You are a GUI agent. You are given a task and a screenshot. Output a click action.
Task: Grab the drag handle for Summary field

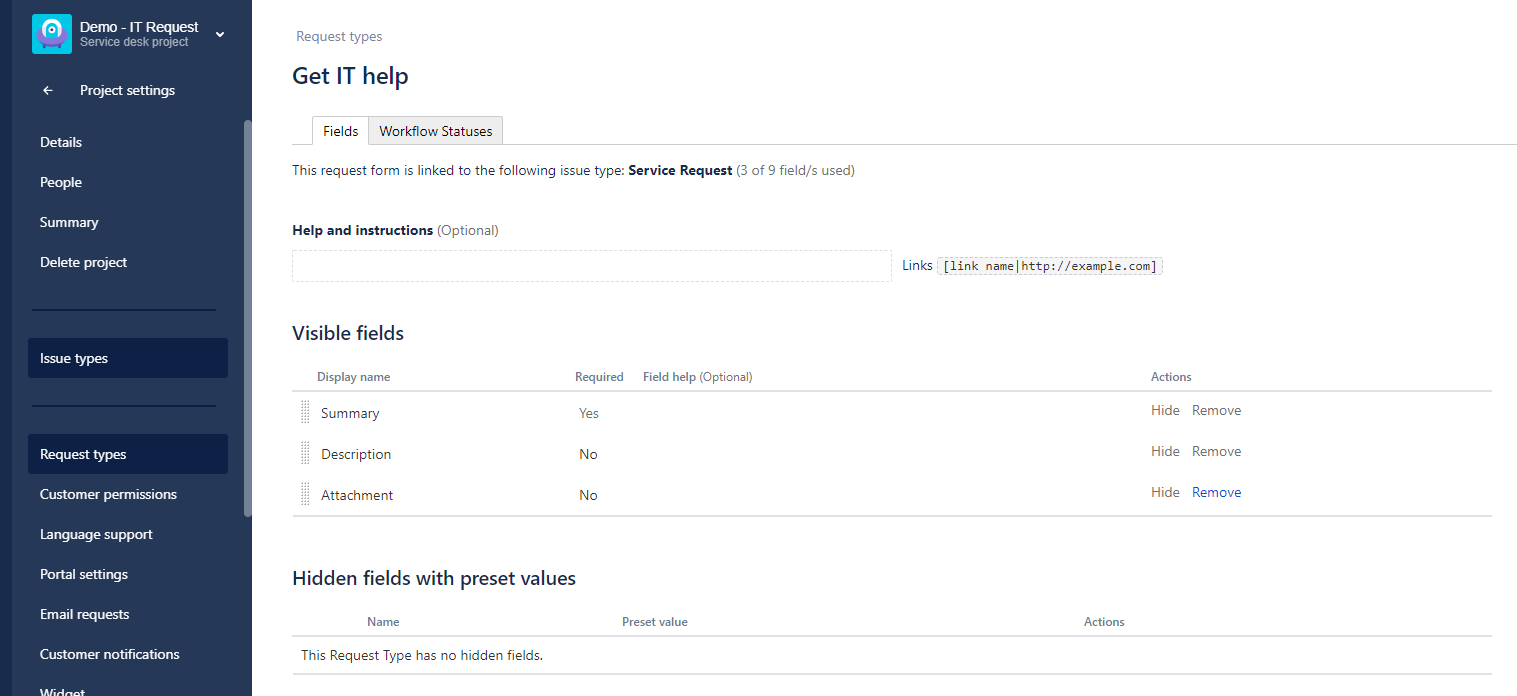tap(305, 412)
